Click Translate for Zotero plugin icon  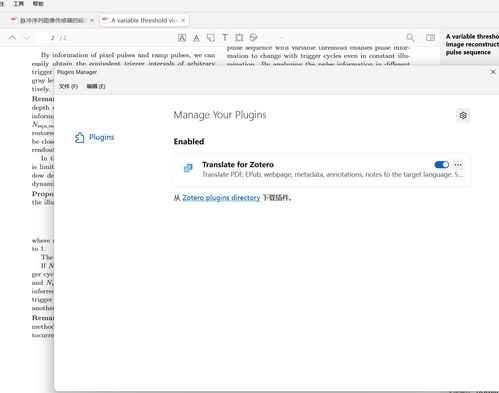[188, 168]
